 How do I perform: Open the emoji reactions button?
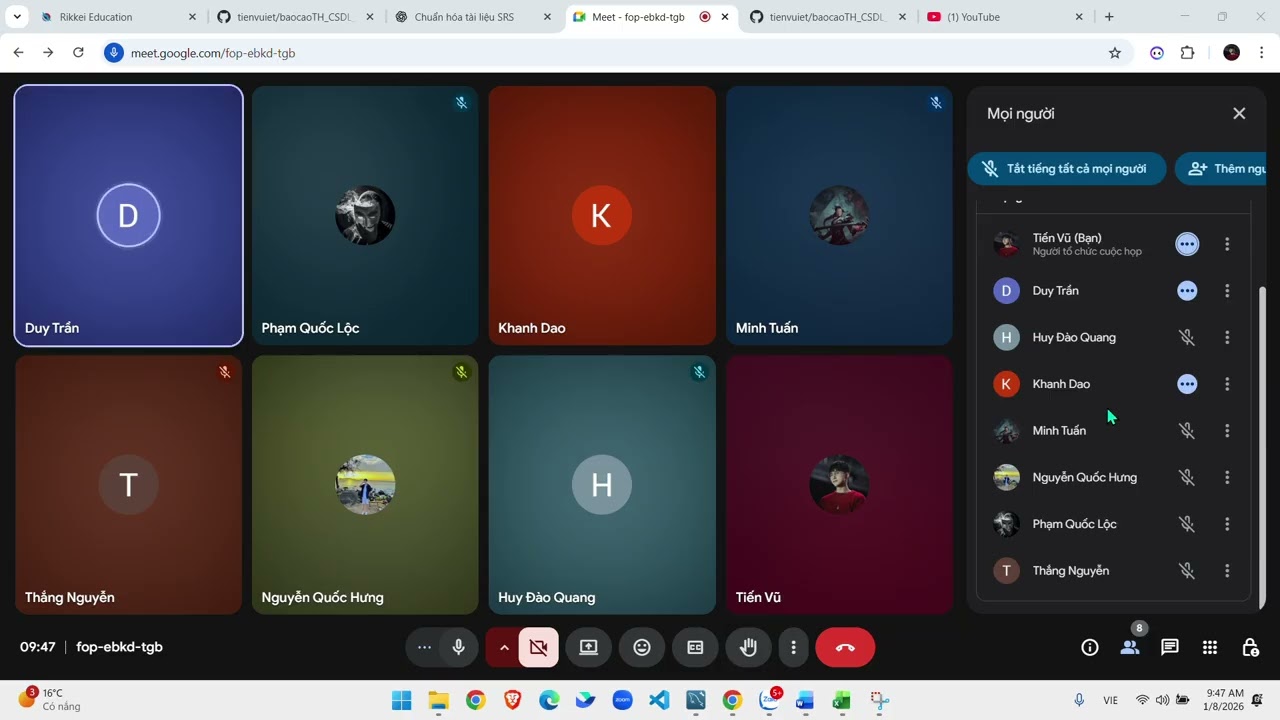[642, 647]
